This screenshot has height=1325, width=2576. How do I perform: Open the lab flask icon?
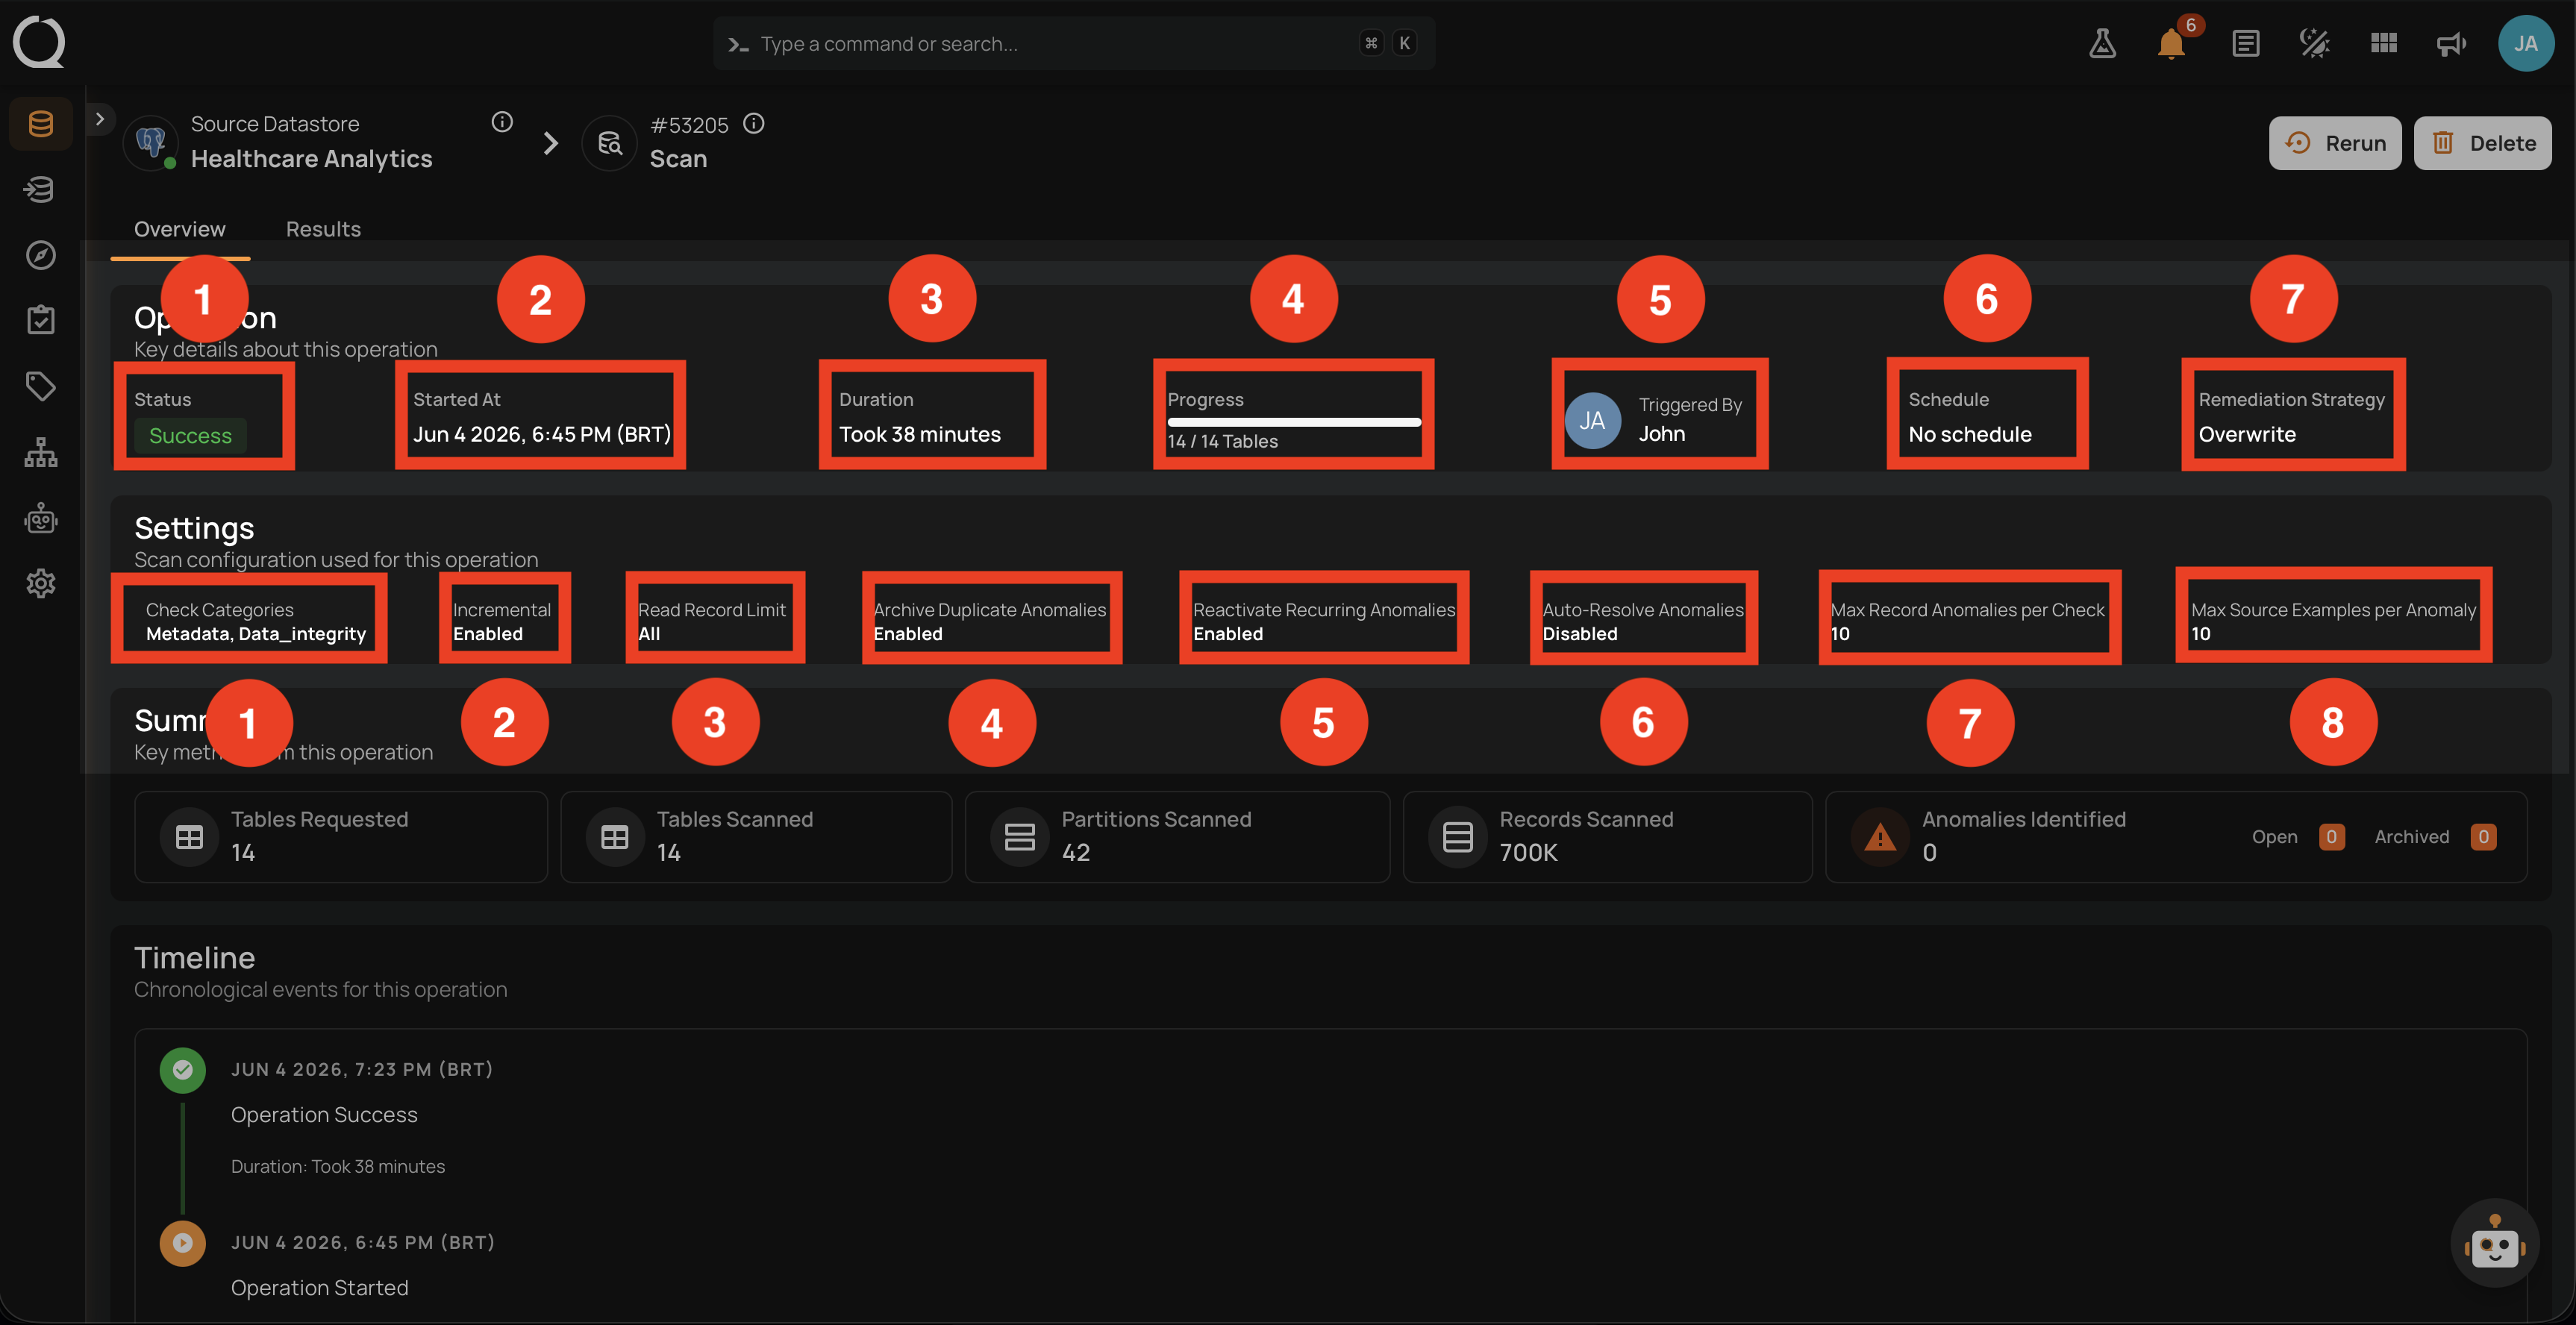(2102, 43)
